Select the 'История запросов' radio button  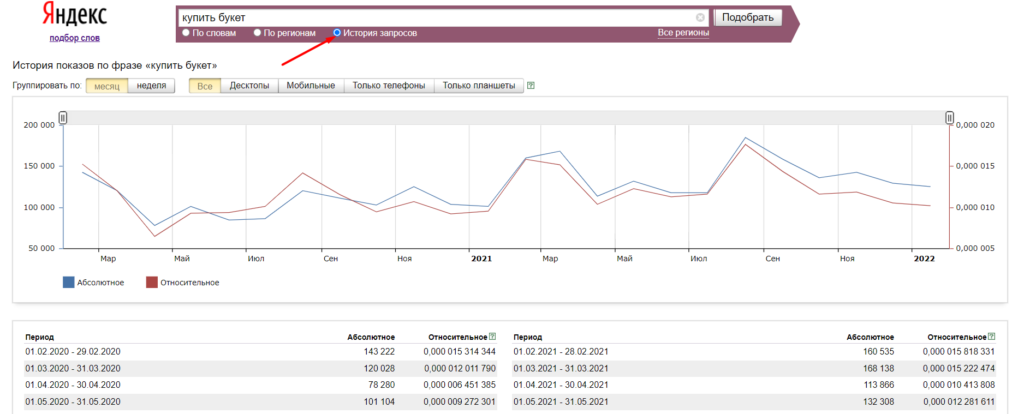pos(337,33)
